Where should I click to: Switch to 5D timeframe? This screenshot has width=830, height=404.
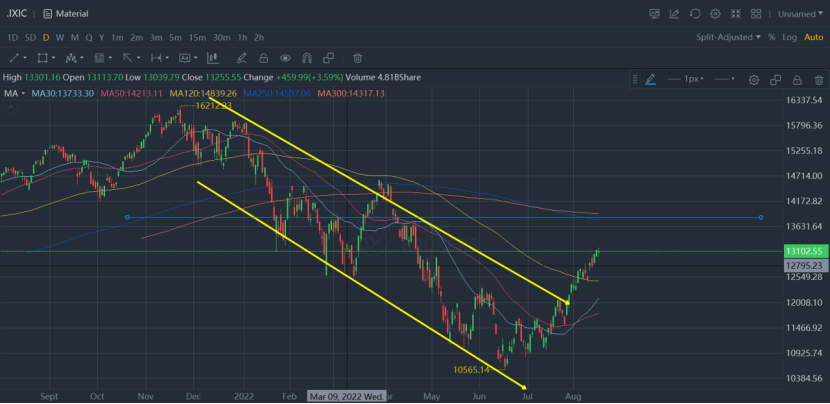[31, 38]
